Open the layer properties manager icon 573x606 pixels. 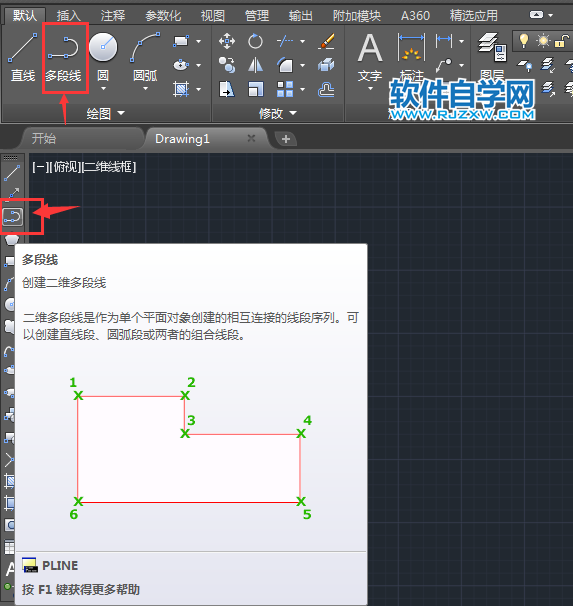pos(492,47)
